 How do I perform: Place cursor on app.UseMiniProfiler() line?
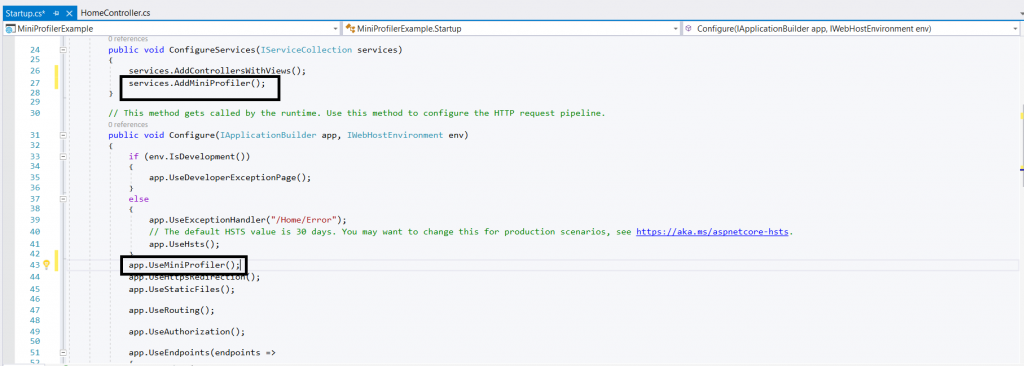pyautogui.click(x=185, y=265)
